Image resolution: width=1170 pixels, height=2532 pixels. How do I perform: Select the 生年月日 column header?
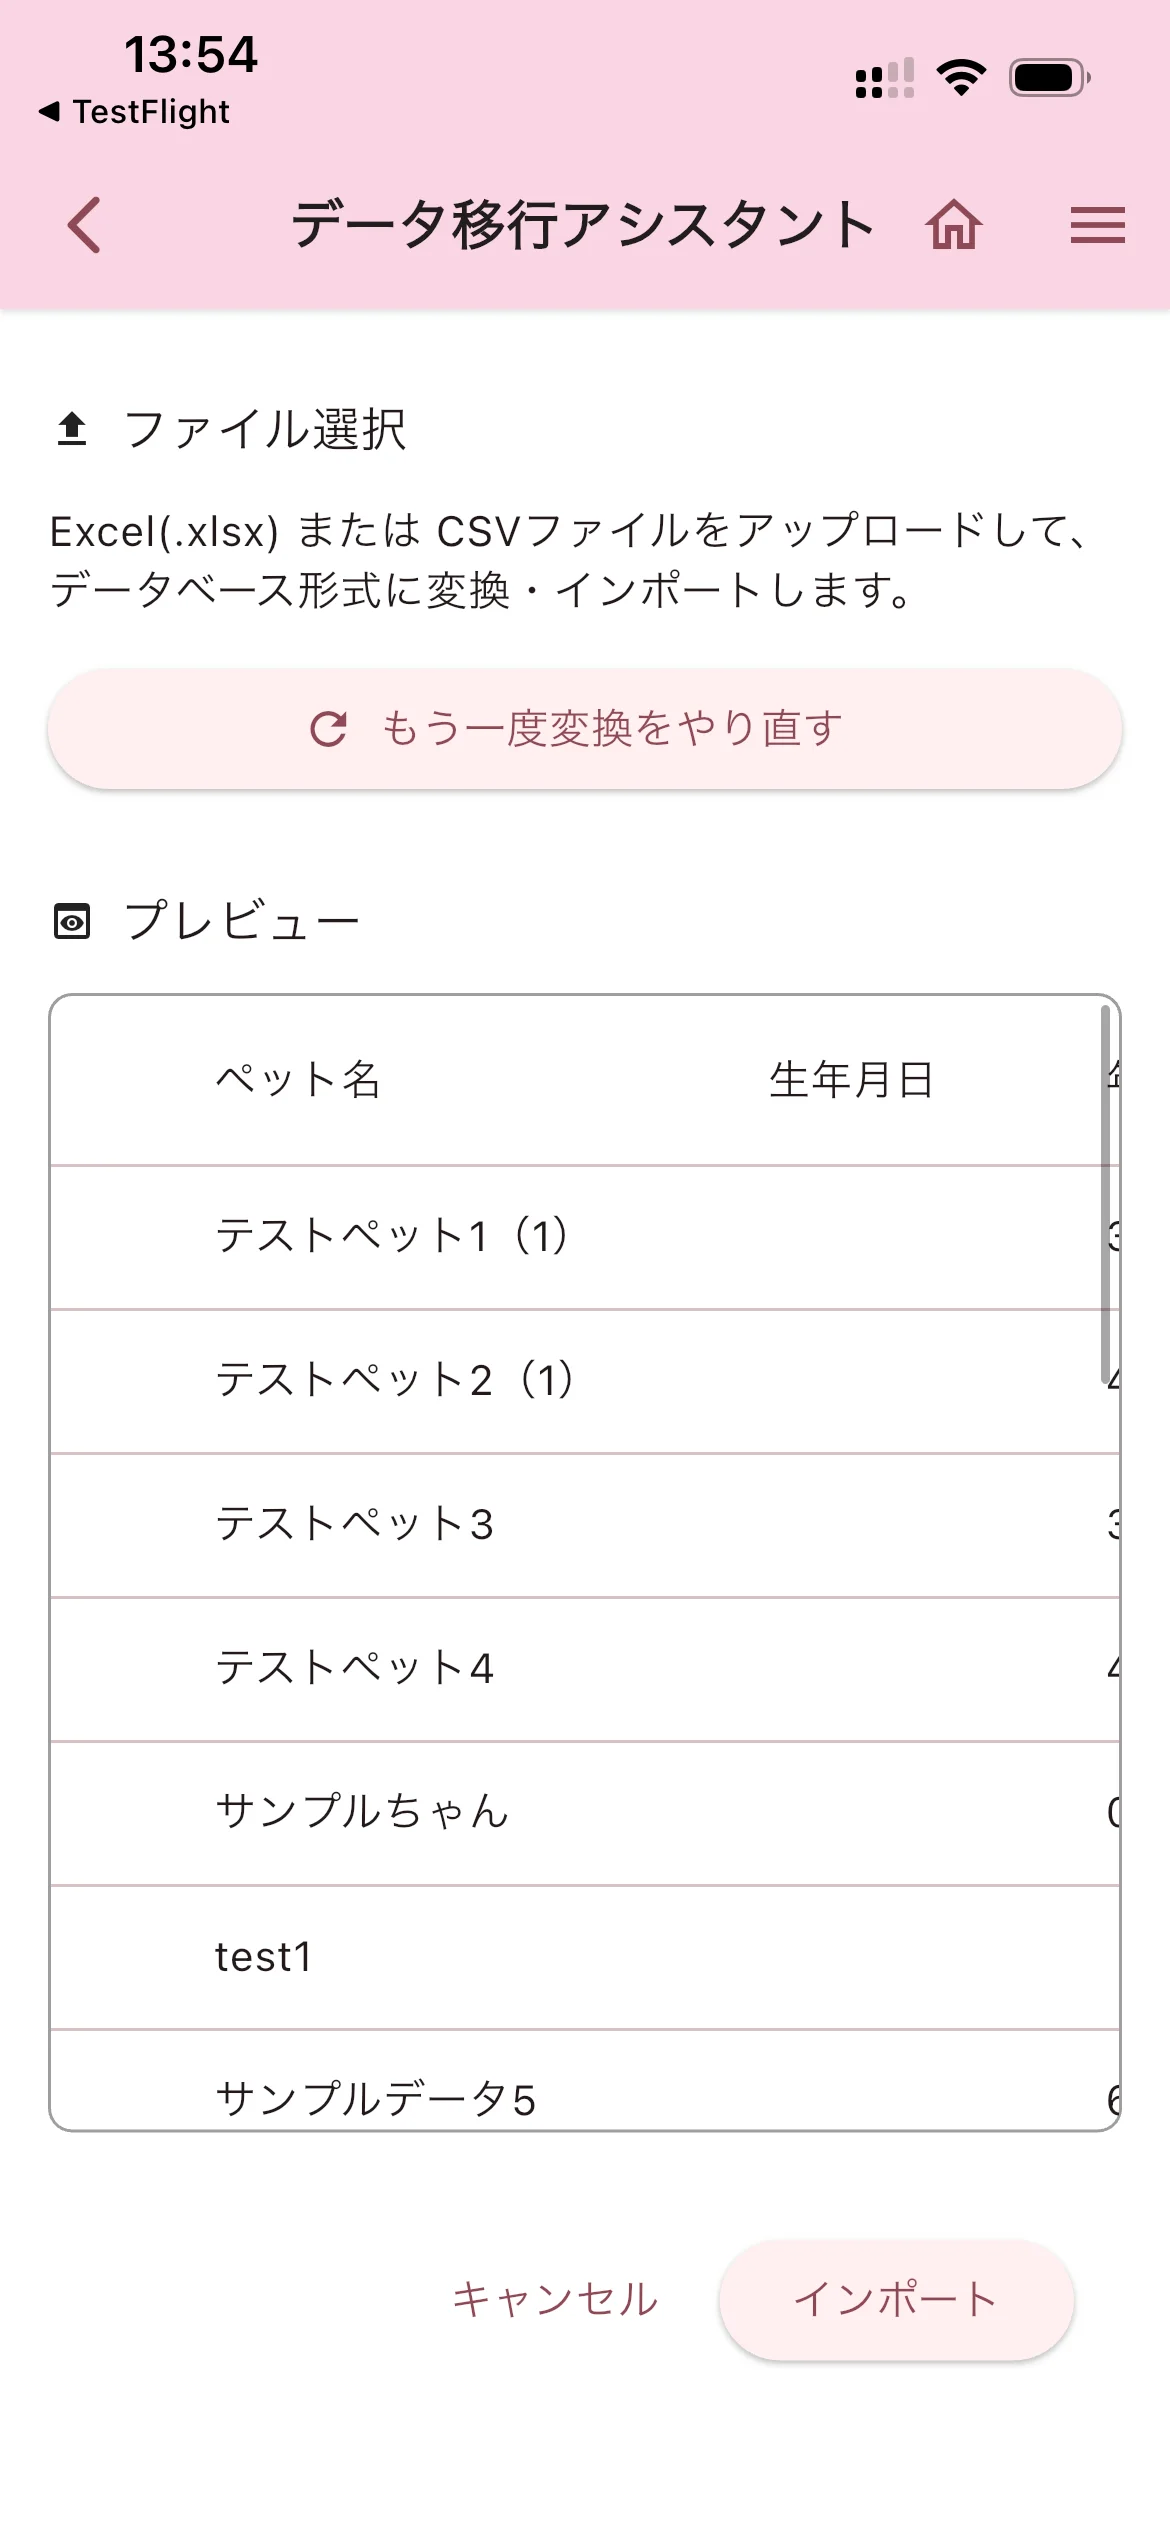point(851,1080)
